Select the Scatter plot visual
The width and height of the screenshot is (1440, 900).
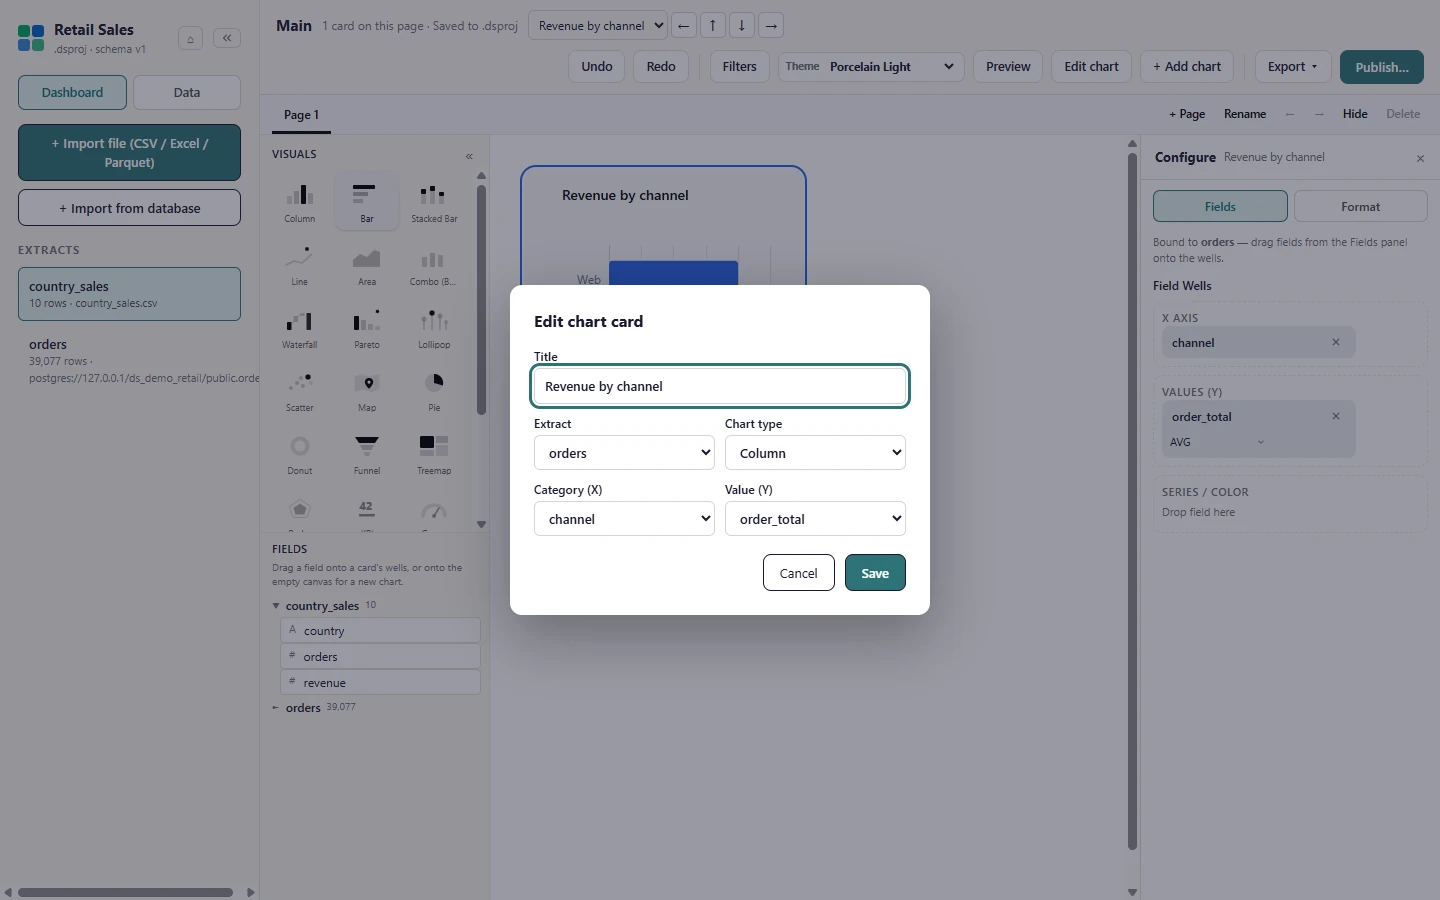tap(299, 391)
